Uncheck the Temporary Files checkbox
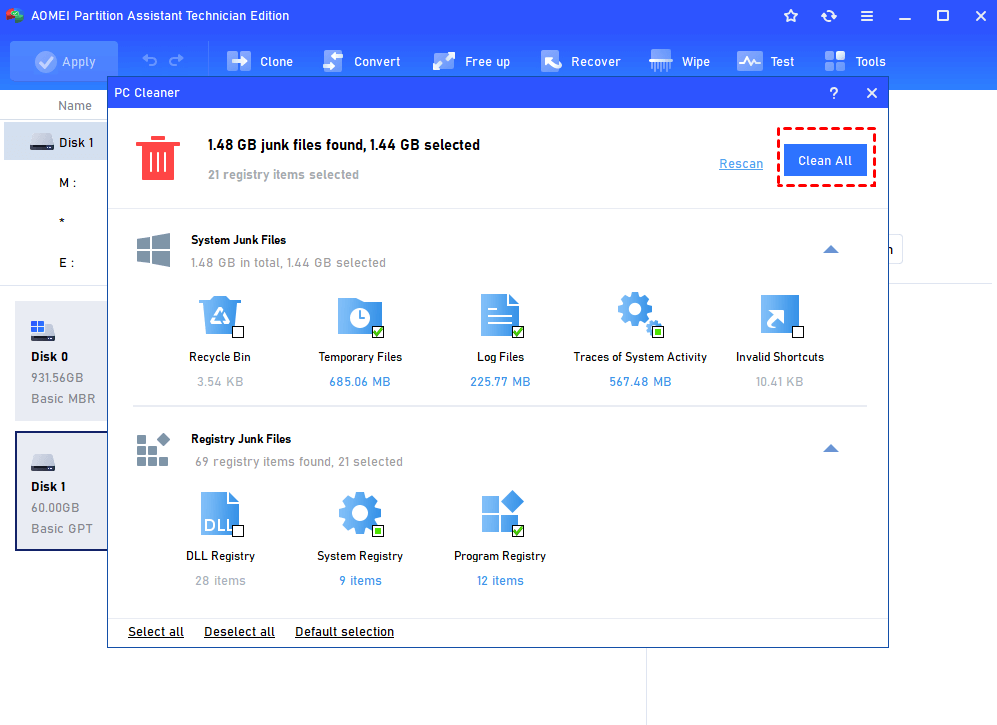Image resolution: width=997 pixels, height=725 pixels. 378,332
